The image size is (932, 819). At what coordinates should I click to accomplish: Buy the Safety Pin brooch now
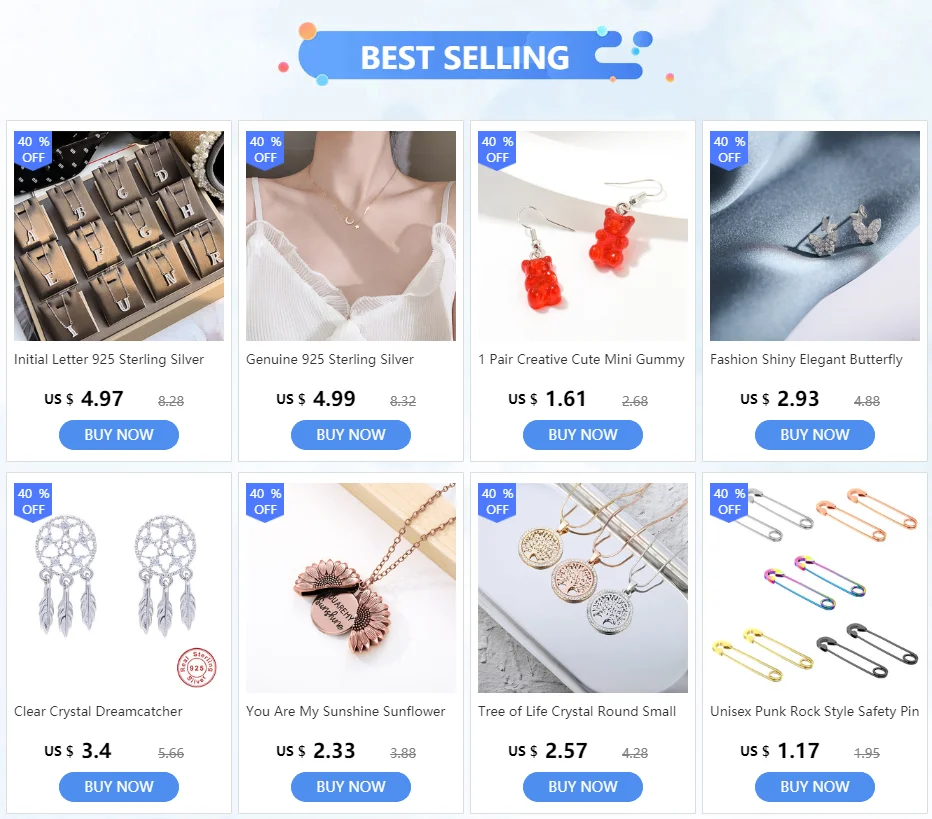coord(815,786)
